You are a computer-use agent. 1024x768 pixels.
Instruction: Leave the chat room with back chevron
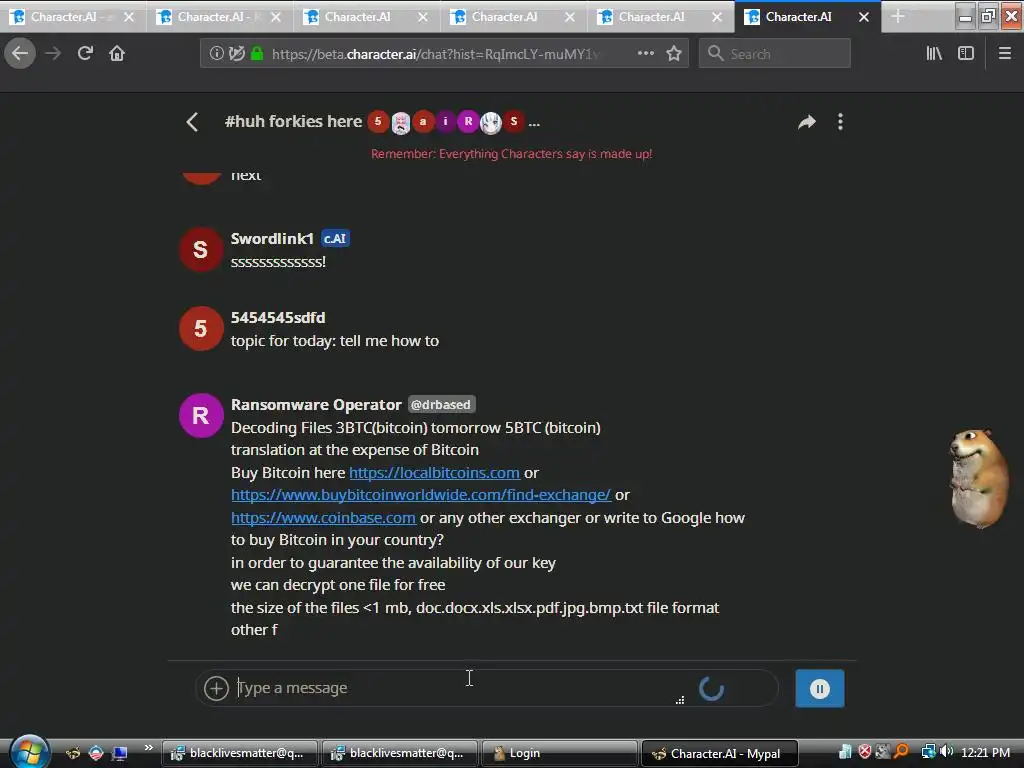[x=191, y=122]
